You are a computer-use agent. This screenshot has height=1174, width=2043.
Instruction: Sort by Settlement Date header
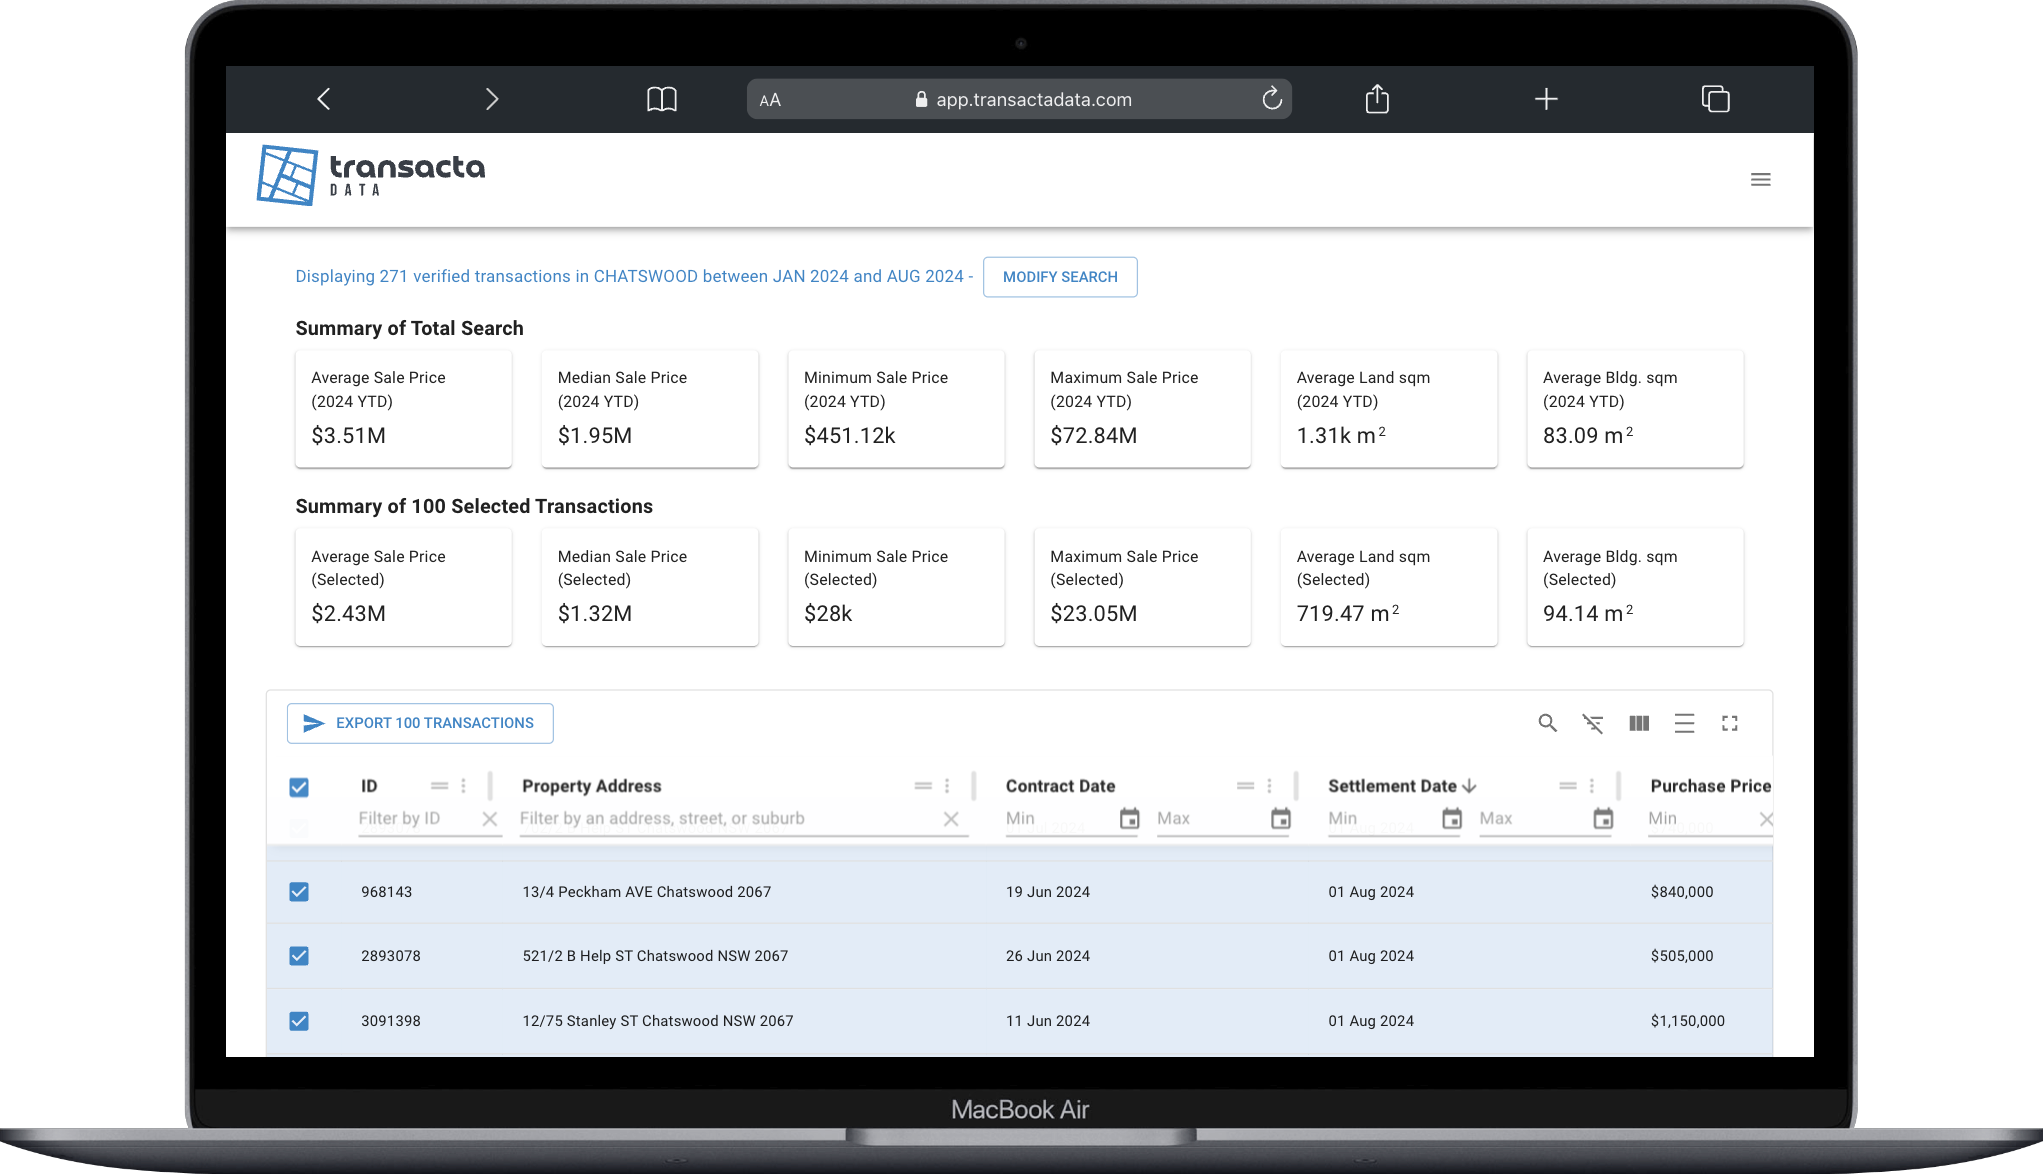coord(1392,786)
